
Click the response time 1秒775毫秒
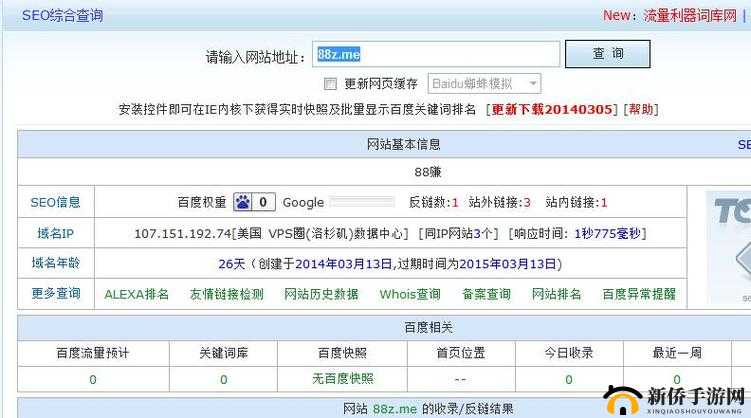607,234
